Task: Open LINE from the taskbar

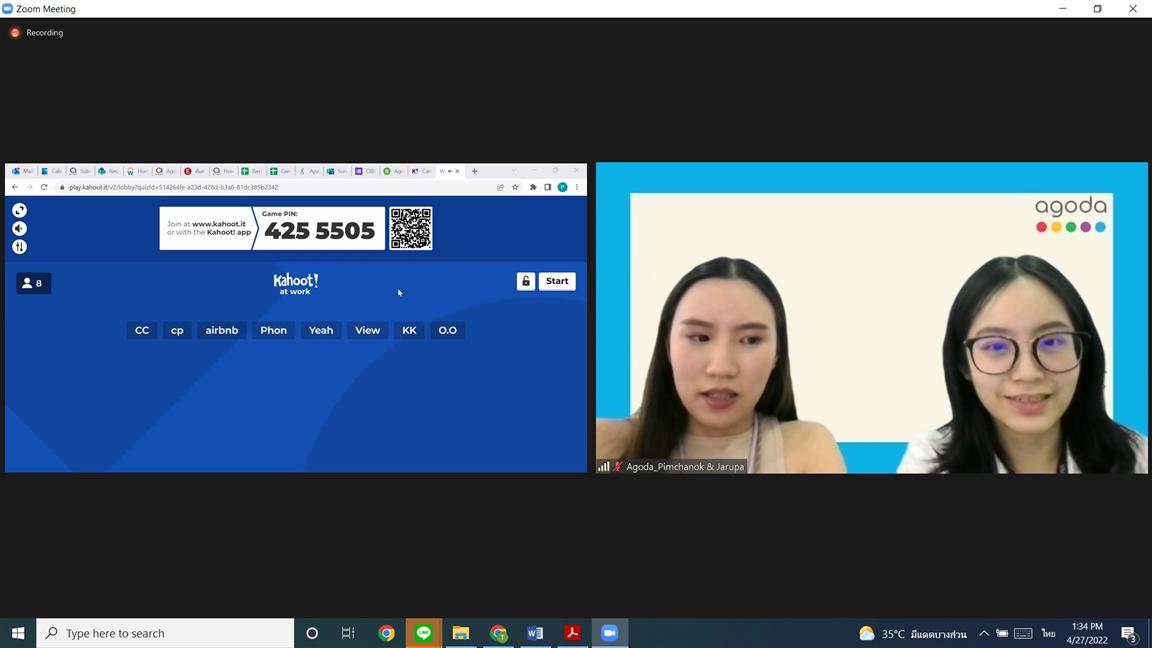Action: point(424,633)
